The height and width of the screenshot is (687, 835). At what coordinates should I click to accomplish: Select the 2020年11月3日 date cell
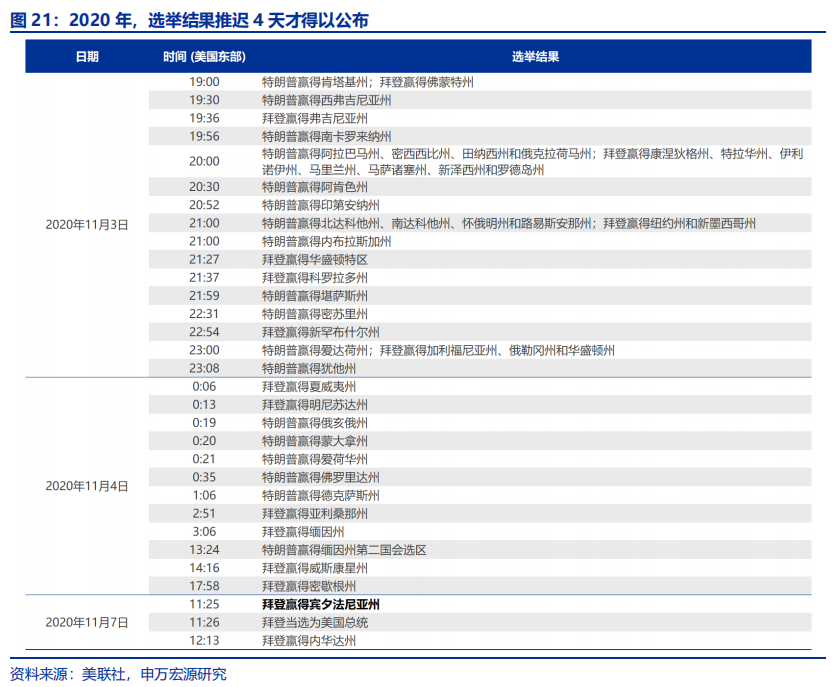coord(87,225)
